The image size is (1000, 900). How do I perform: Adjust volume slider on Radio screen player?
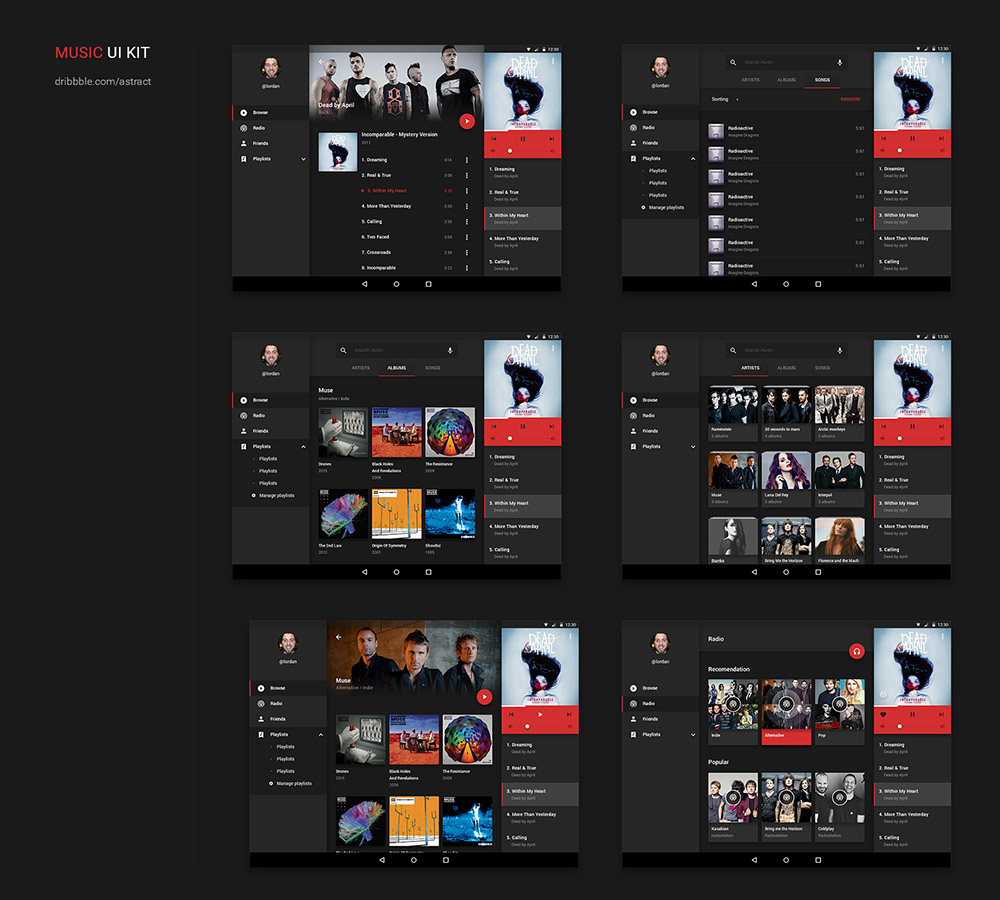click(x=913, y=726)
